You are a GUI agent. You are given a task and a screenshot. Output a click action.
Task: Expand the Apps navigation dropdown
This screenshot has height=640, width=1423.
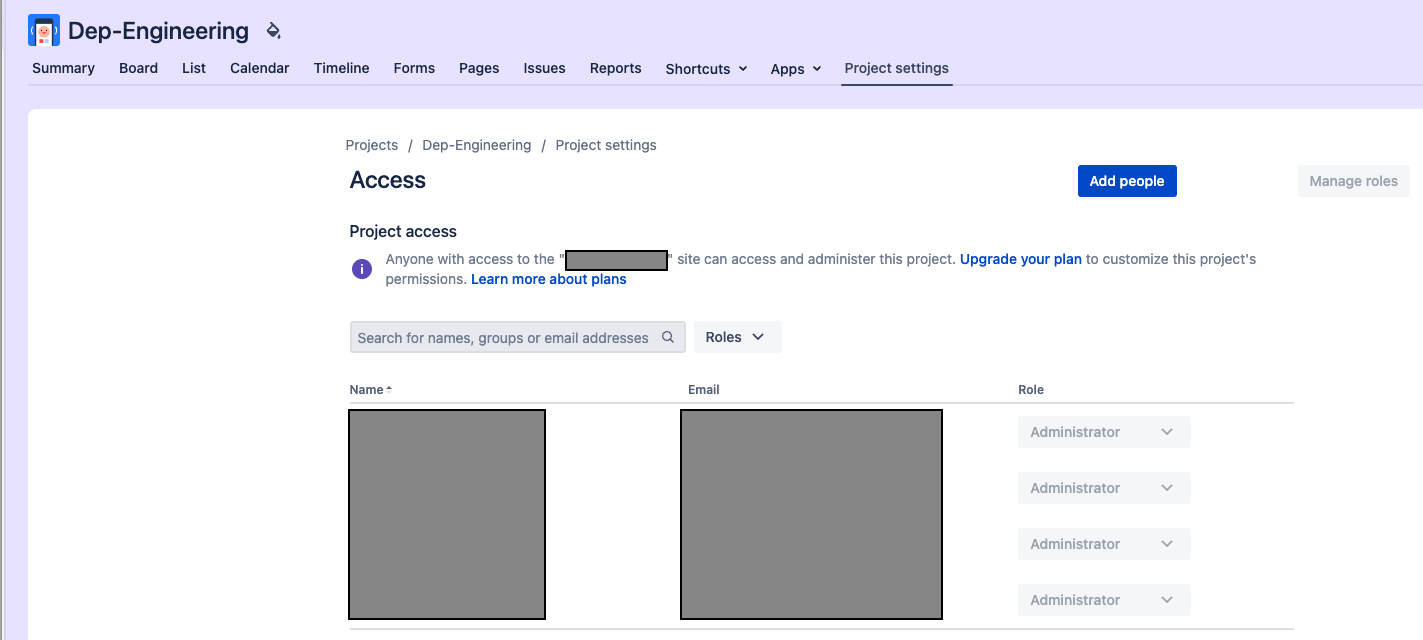click(x=795, y=68)
